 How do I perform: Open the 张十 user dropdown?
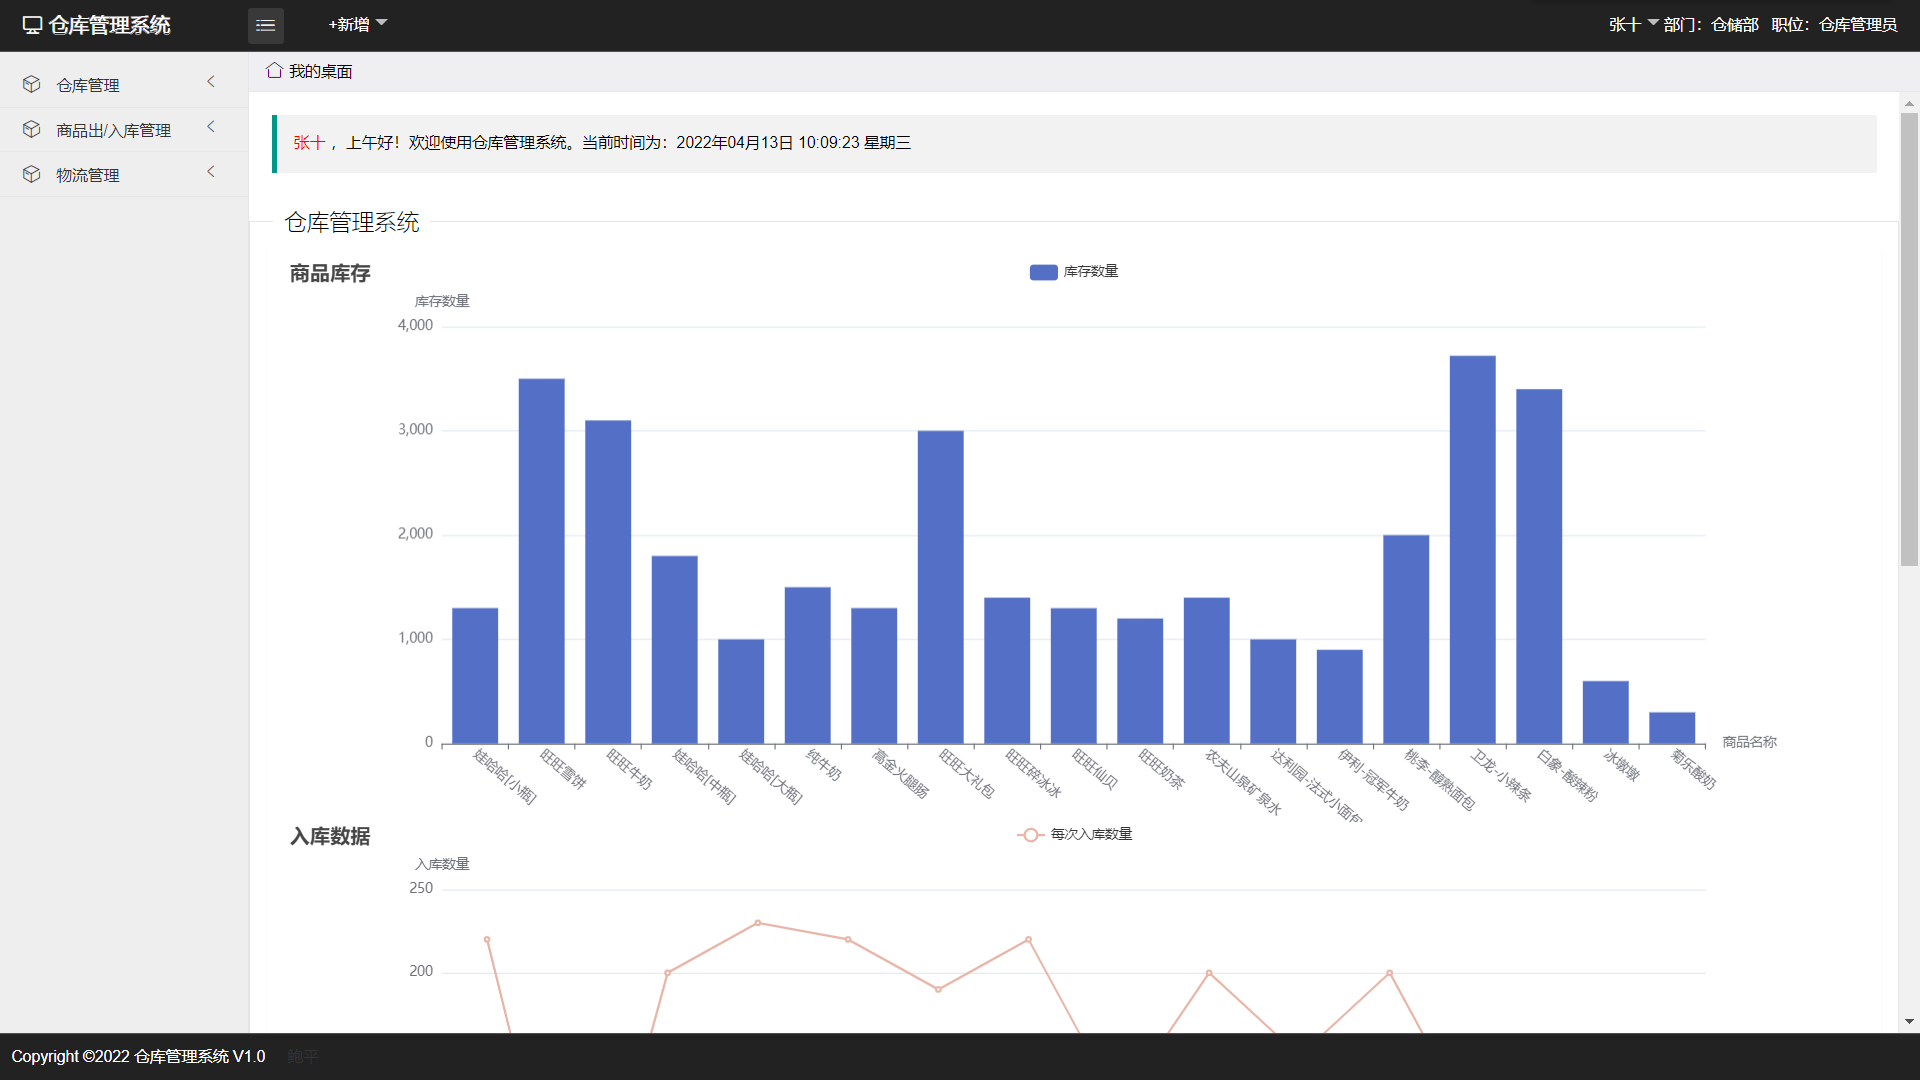1633,25
